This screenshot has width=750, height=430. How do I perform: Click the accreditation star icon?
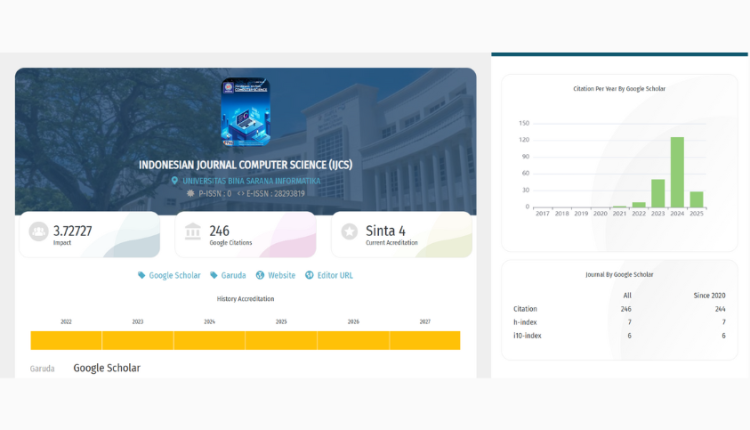(349, 232)
